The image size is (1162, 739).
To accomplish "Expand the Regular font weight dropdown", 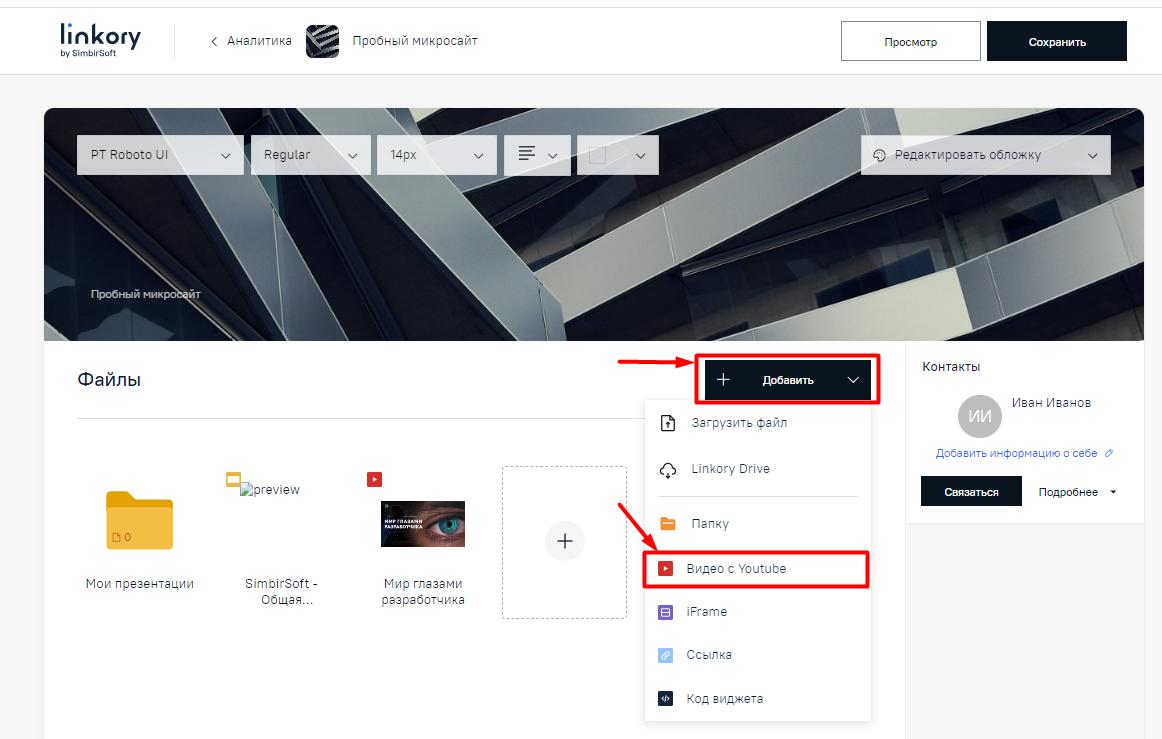I will [310, 155].
